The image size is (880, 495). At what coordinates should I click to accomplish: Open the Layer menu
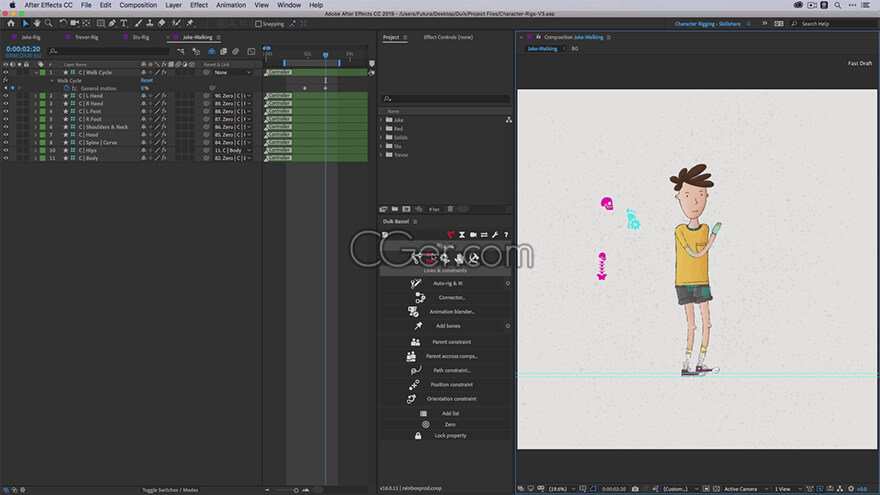click(173, 5)
